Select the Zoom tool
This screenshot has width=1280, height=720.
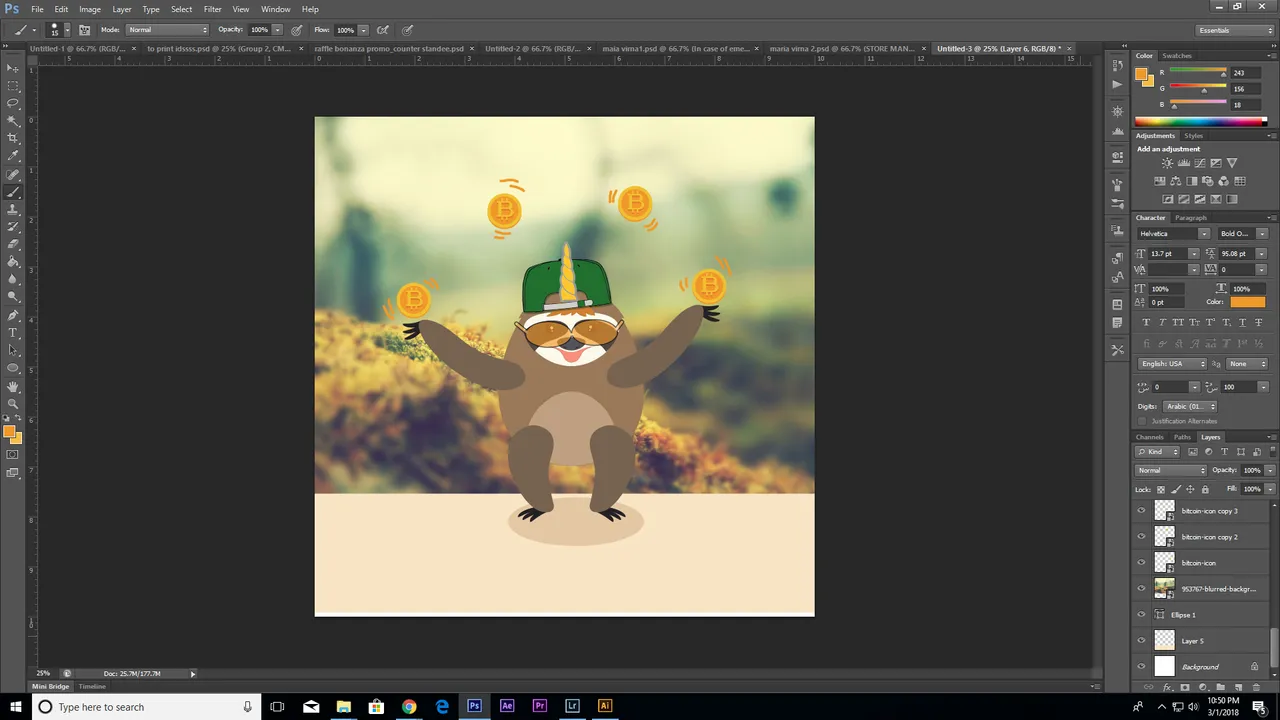tap(13, 403)
